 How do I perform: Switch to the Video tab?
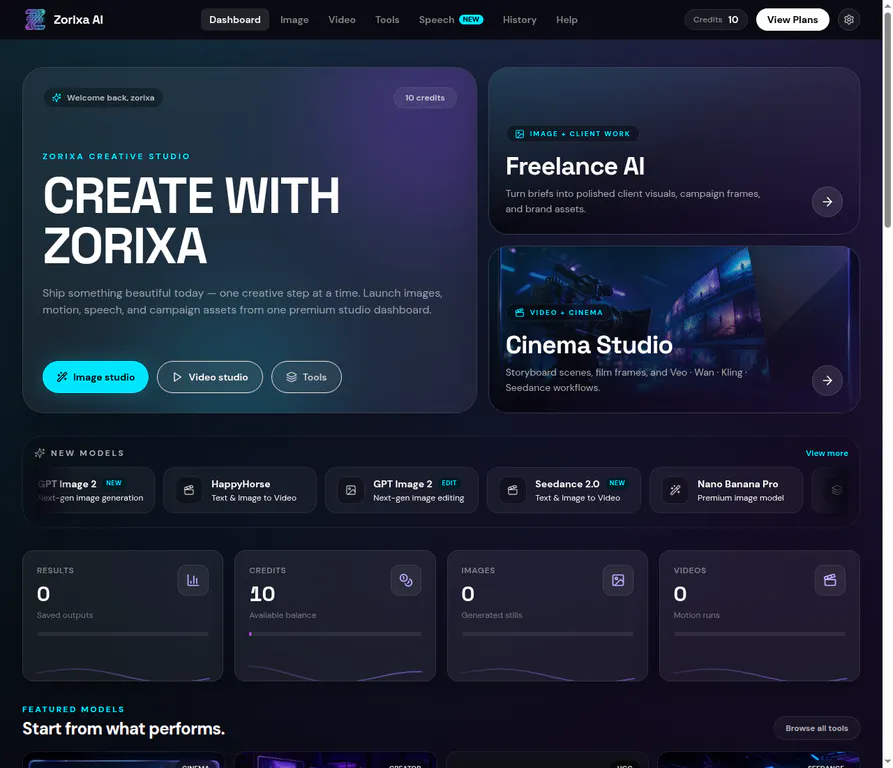(342, 19)
